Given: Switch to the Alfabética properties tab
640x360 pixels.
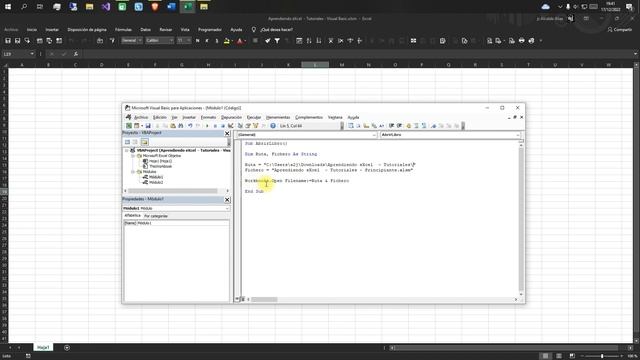Looking at the screenshot, I should pos(132,216).
